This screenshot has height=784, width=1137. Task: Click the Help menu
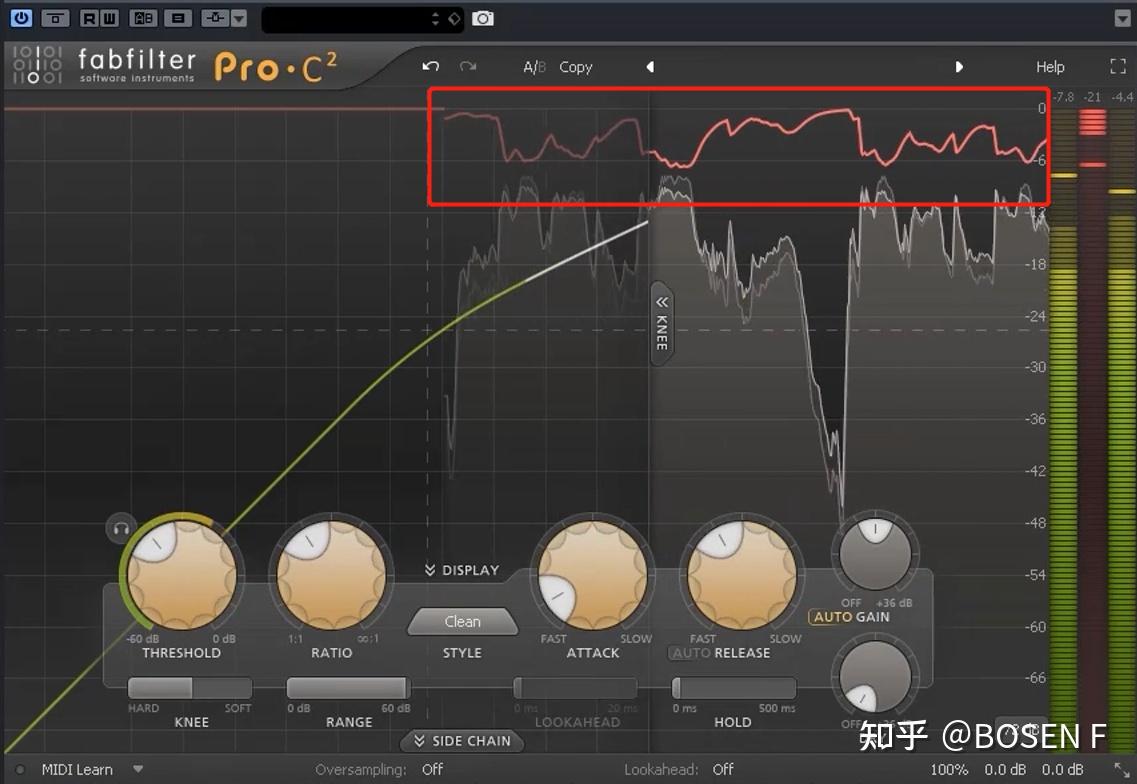1050,66
